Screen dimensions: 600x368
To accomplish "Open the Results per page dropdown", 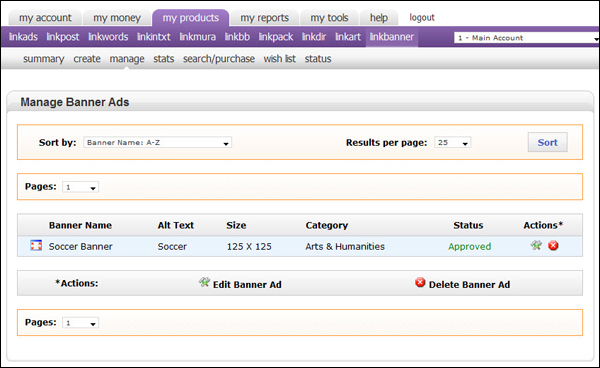I will tap(452, 142).
